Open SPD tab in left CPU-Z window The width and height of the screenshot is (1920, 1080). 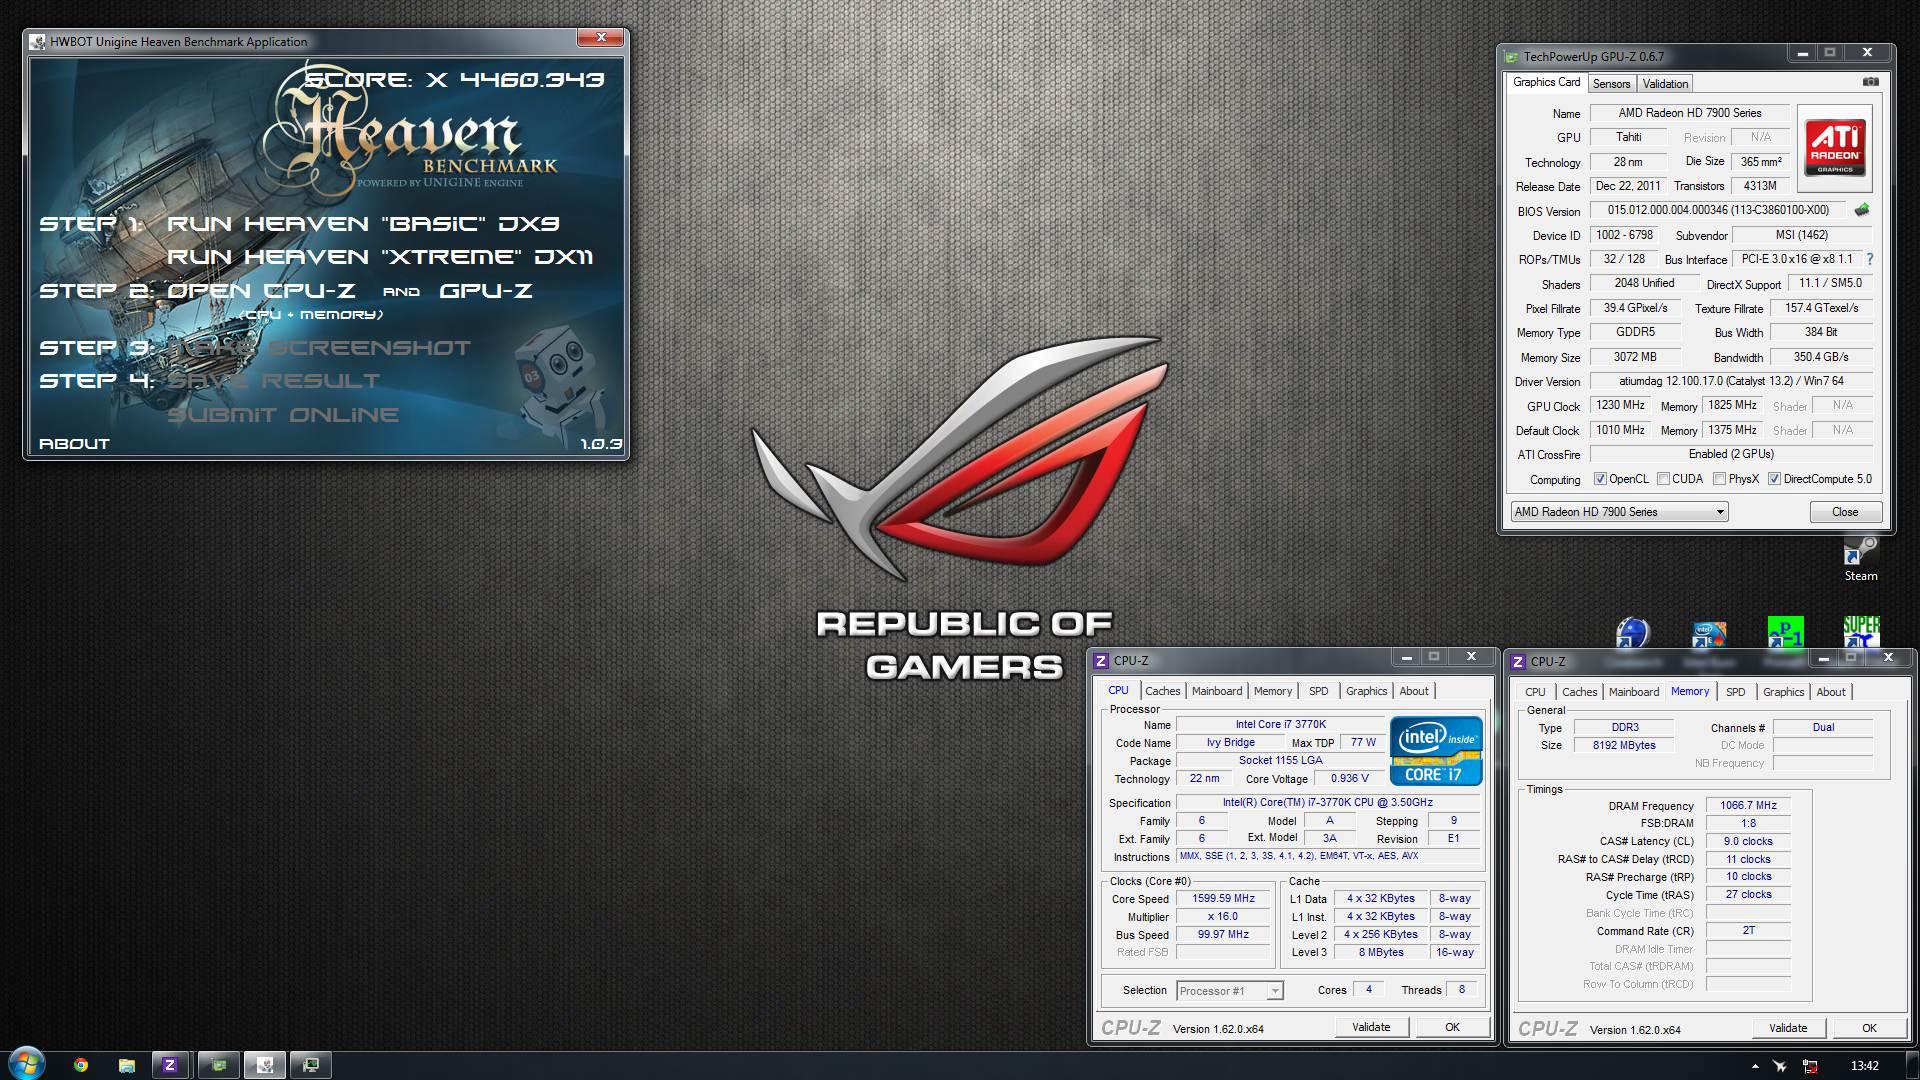(1319, 691)
